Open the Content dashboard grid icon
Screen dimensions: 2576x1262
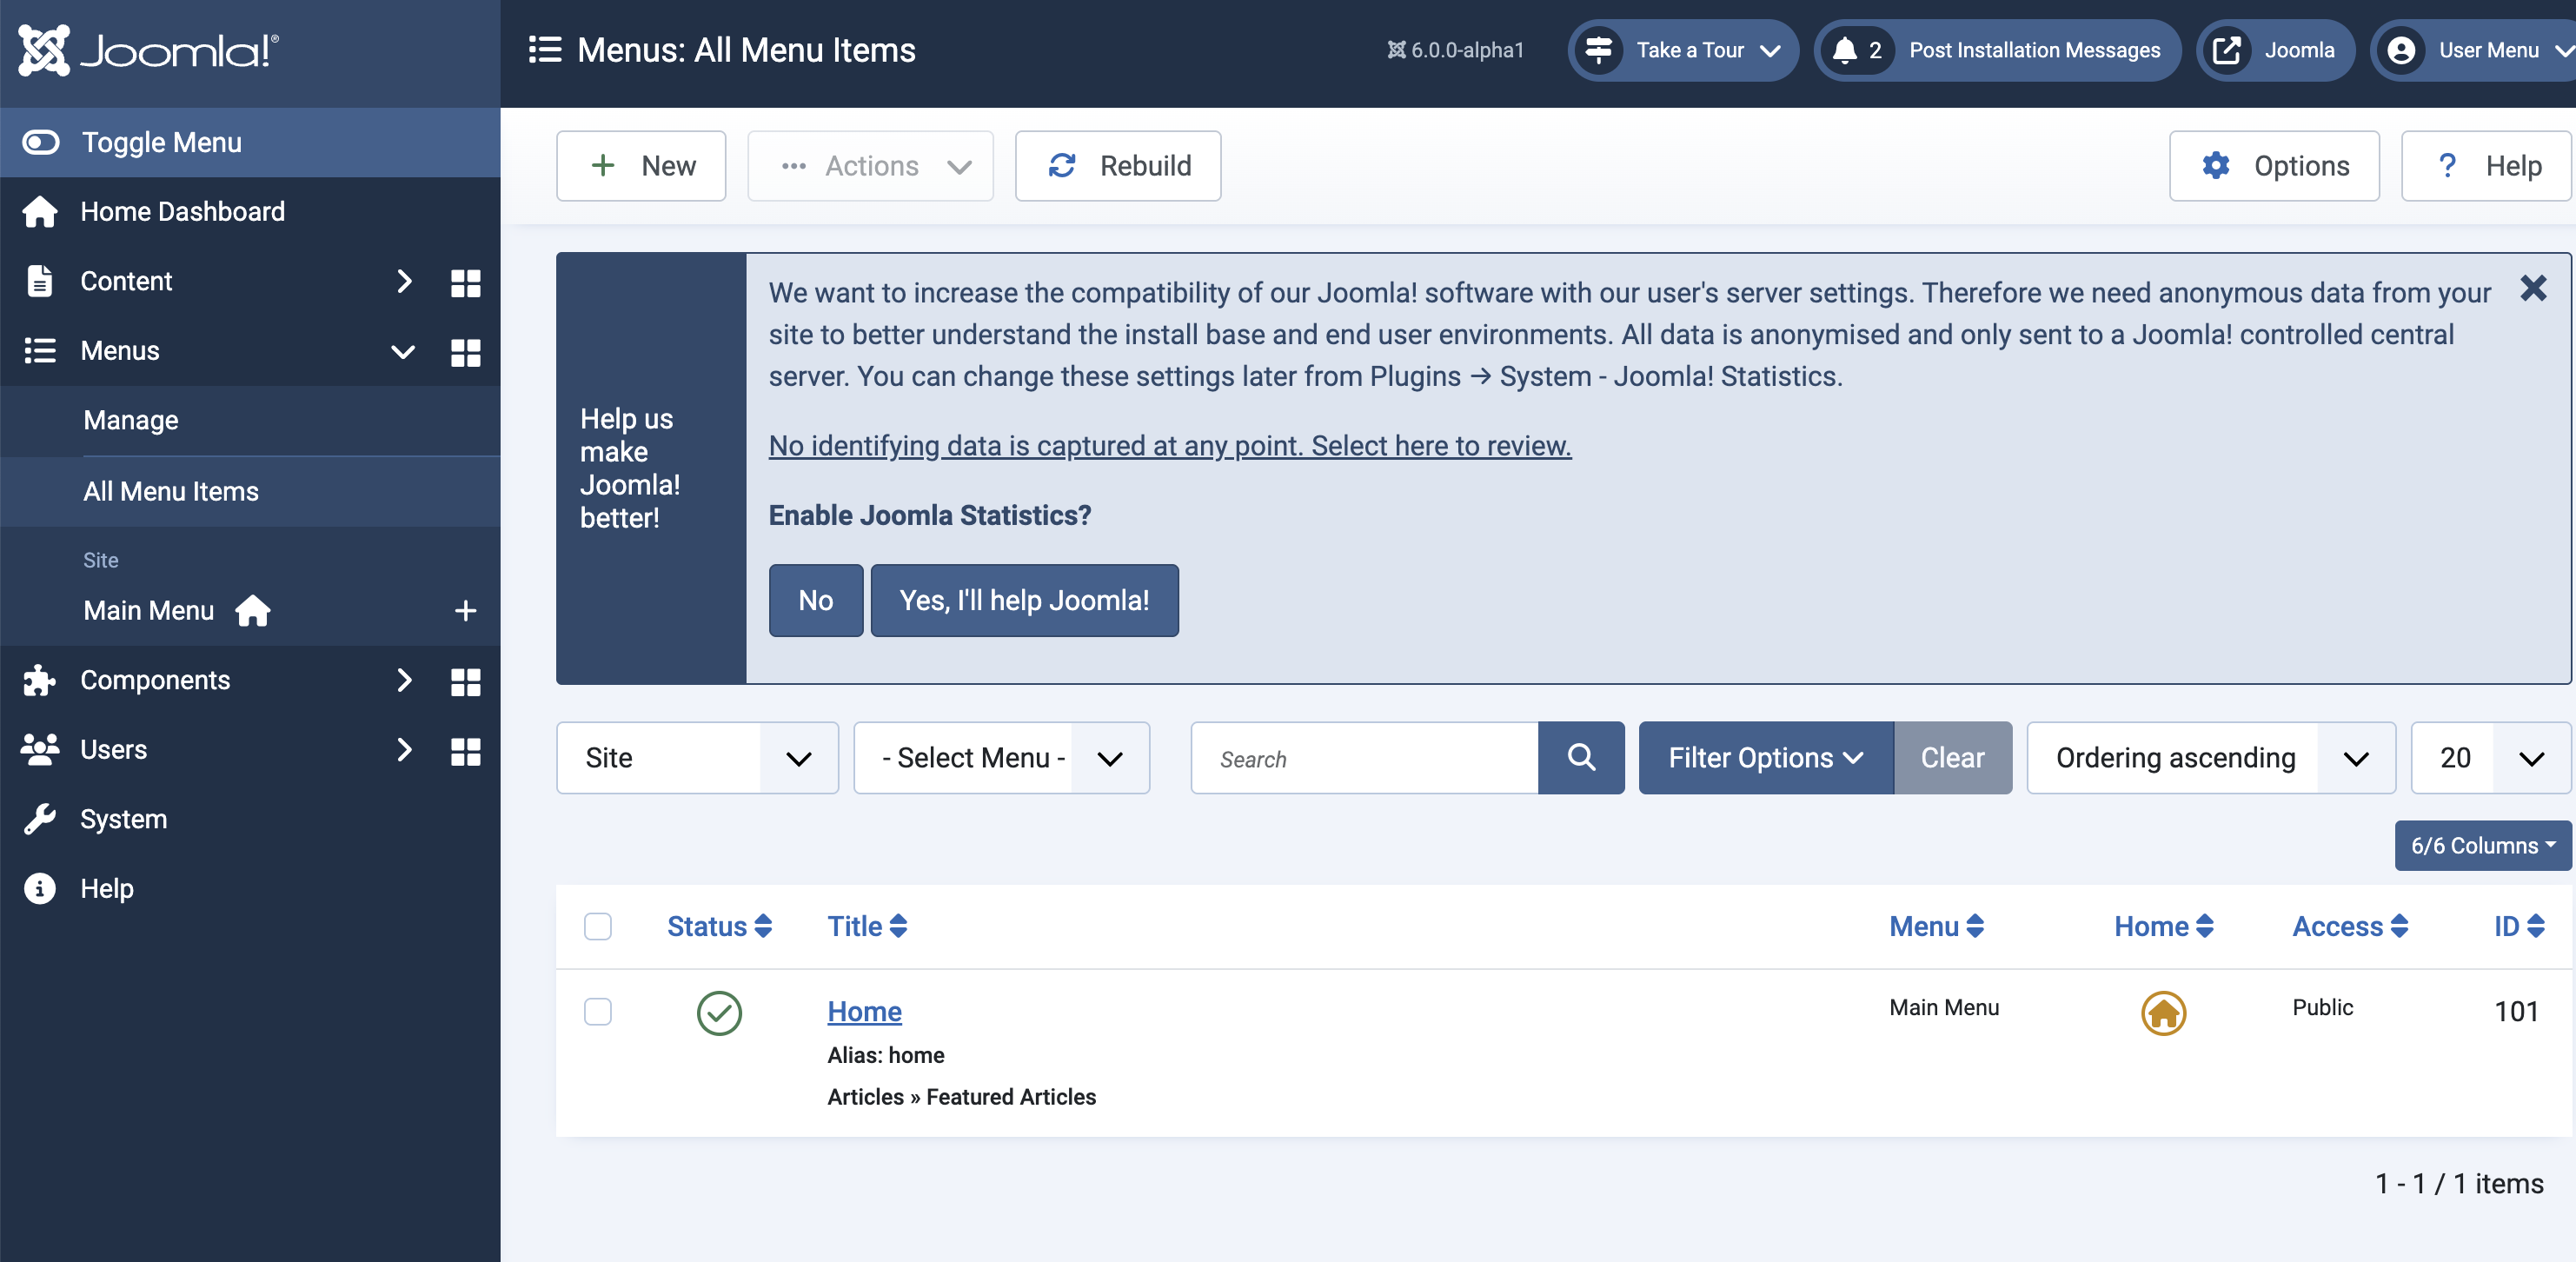pyautogui.click(x=465, y=282)
